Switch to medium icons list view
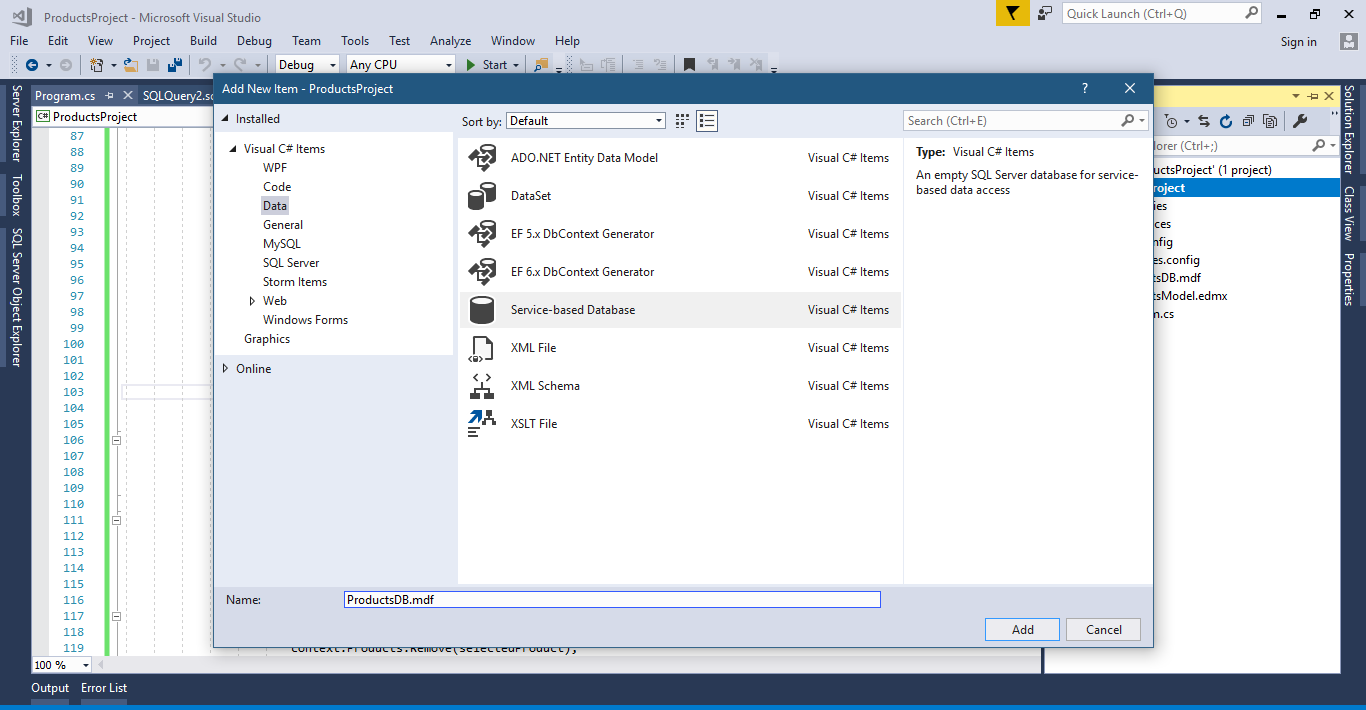Viewport: 1366px width, 710px height. point(707,121)
